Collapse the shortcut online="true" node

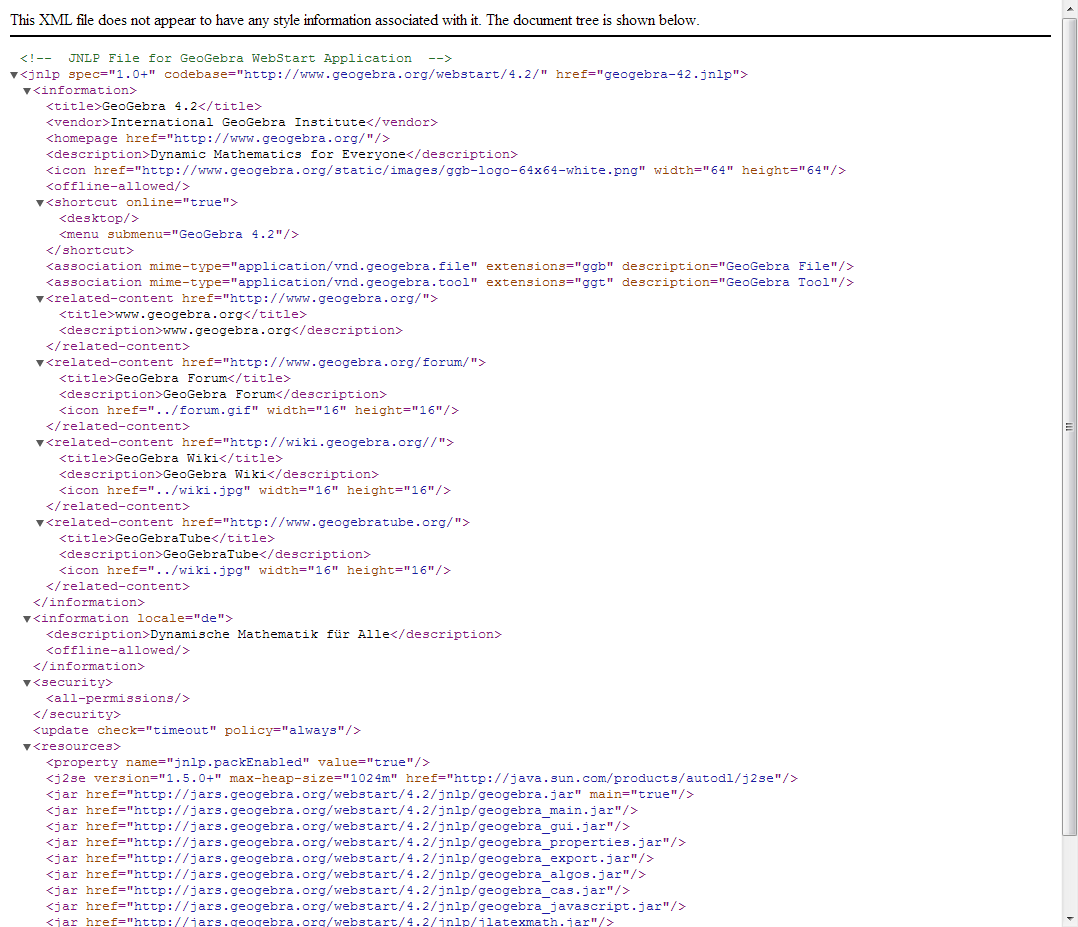coord(40,203)
